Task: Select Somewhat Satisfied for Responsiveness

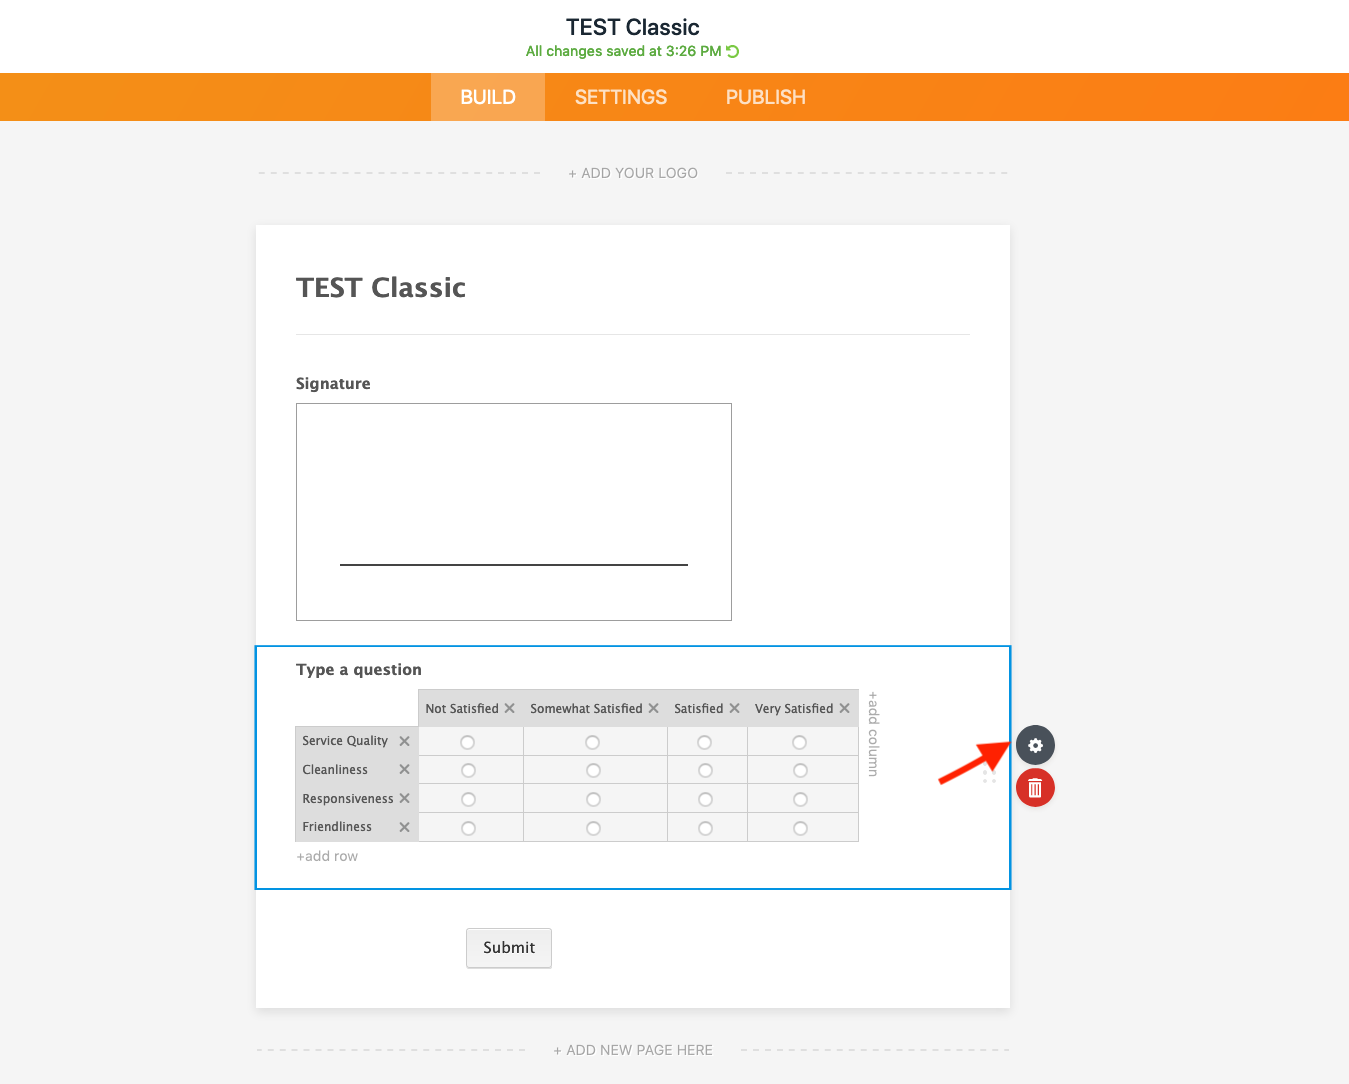Action: (593, 799)
